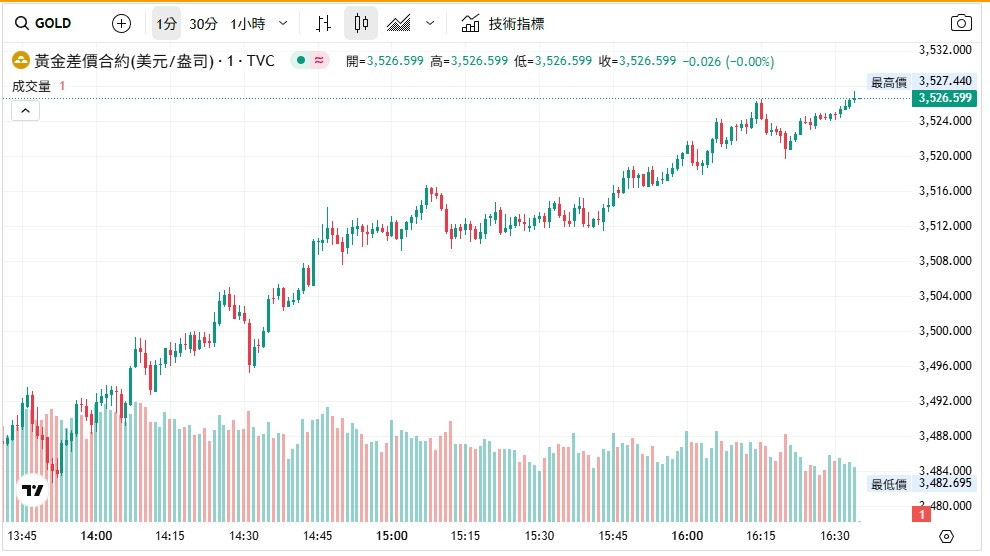This screenshot has width=990, height=556.
Task: Select the area chart style icon
Action: (x=398, y=23)
